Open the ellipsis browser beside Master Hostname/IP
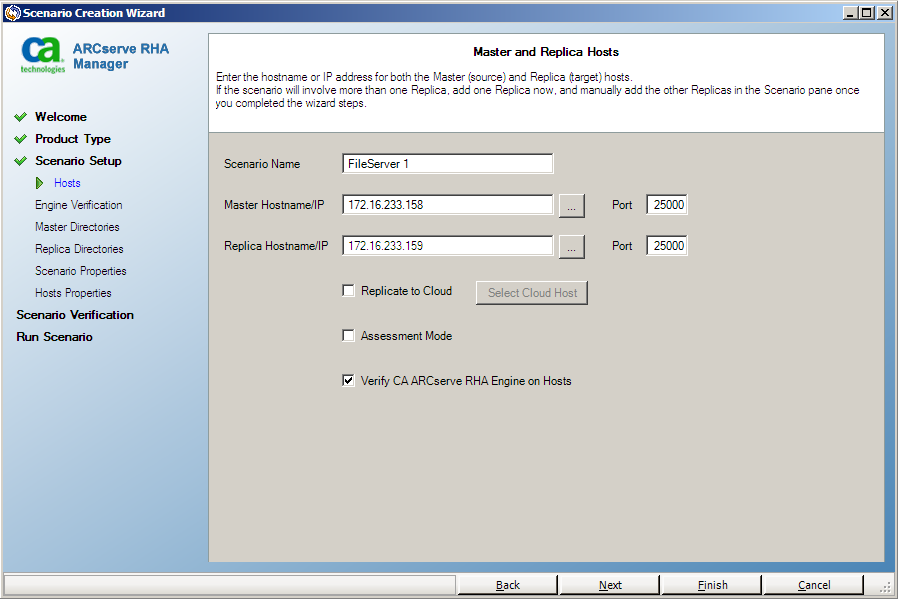Screen dimensions: 898x599 click(571, 204)
